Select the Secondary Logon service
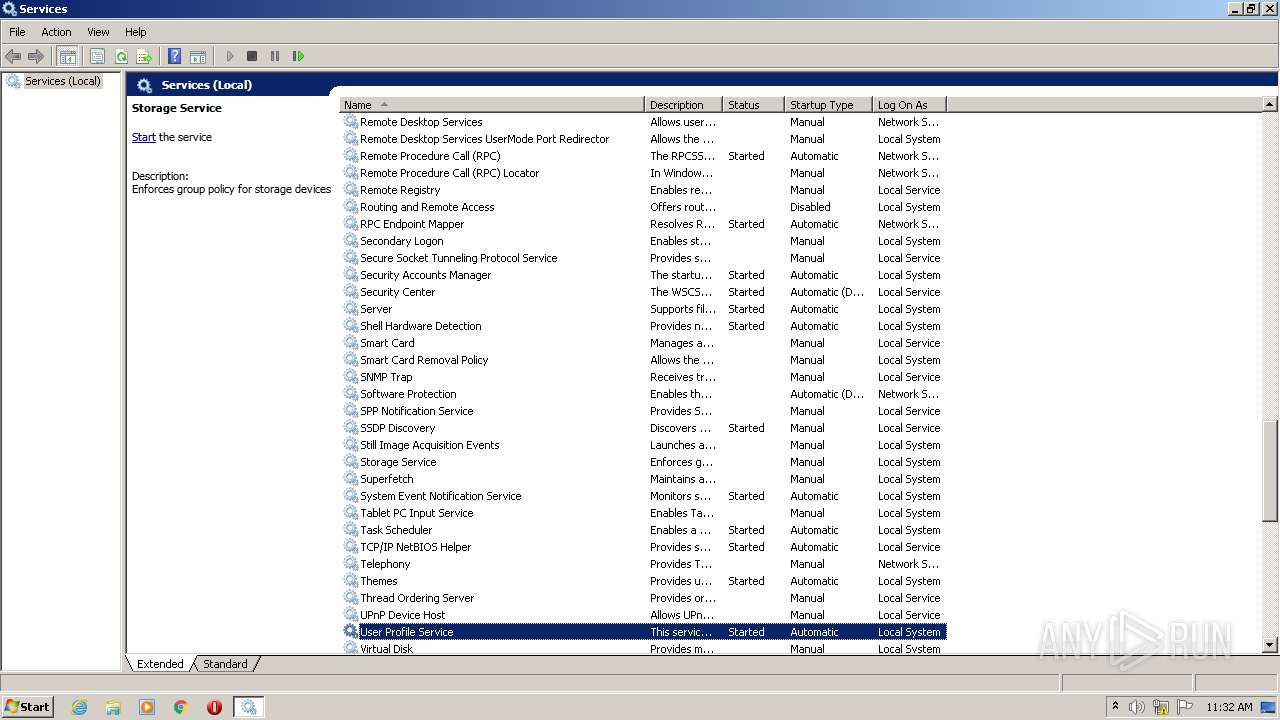Screen dimensions: 1280x720 coord(643,241)
